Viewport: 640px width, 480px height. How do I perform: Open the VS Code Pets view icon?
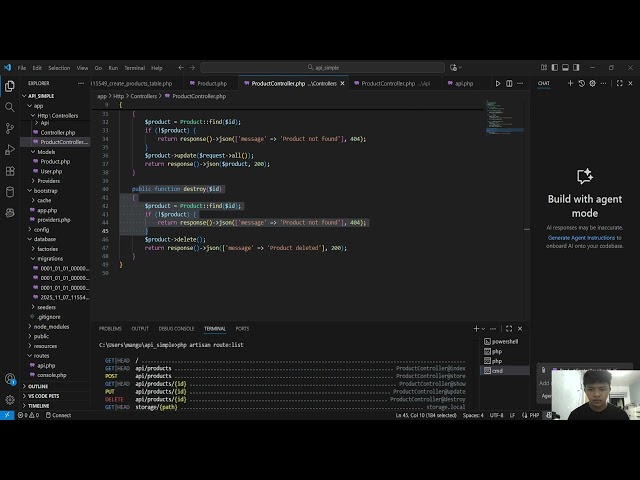pyautogui.click(x=10, y=213)
